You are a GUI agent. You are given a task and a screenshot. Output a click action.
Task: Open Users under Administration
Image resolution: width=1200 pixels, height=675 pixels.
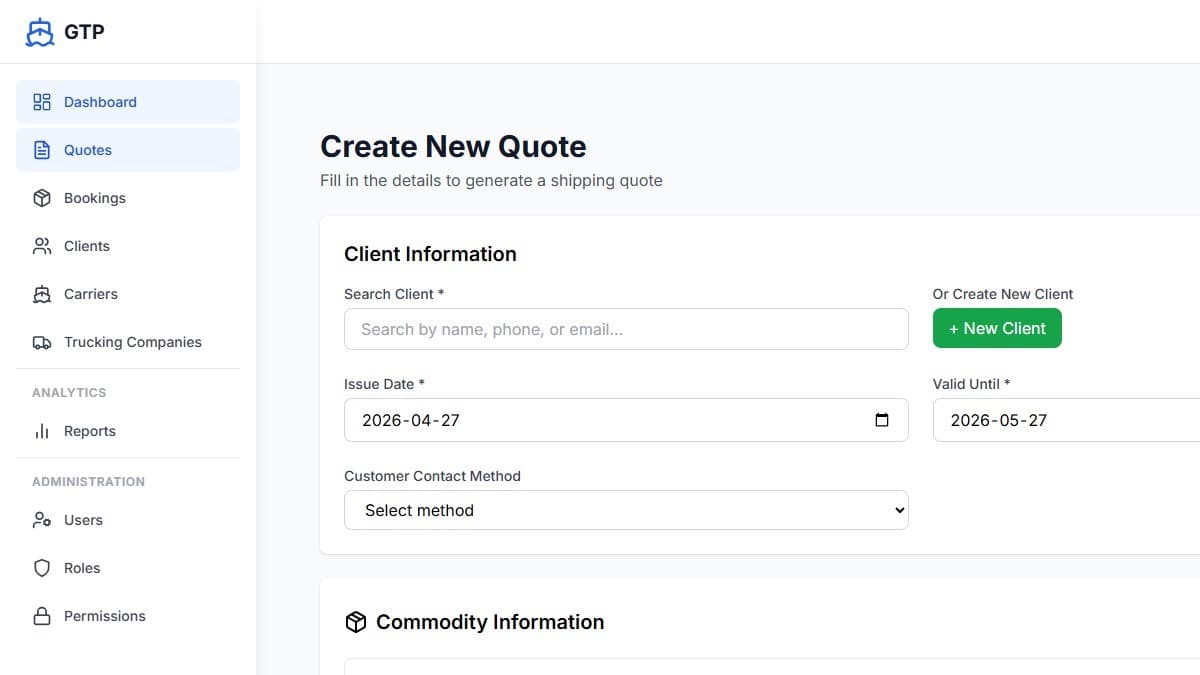(128, 520)
